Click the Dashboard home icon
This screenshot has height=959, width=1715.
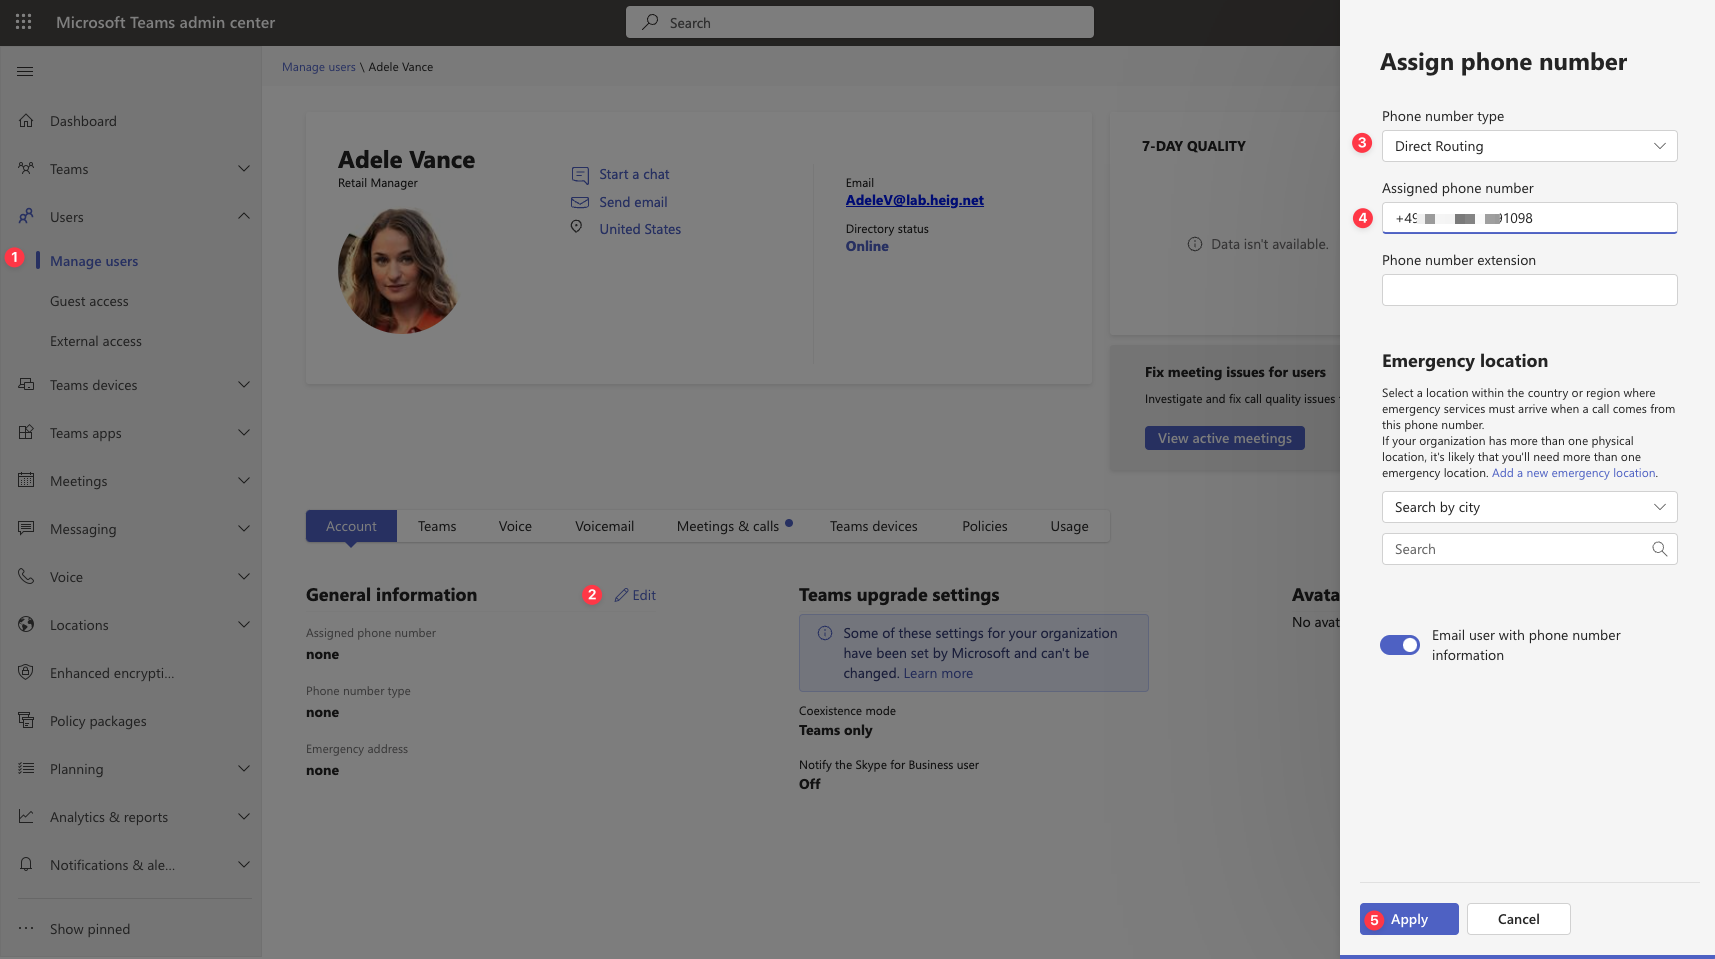tap(26, 120)
